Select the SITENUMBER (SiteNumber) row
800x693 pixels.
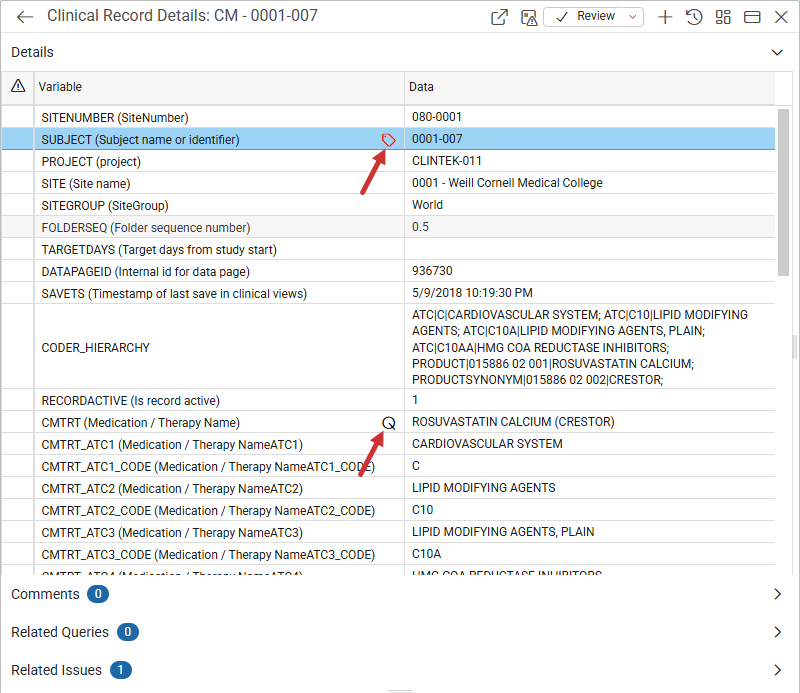click(x=388, y=117)
